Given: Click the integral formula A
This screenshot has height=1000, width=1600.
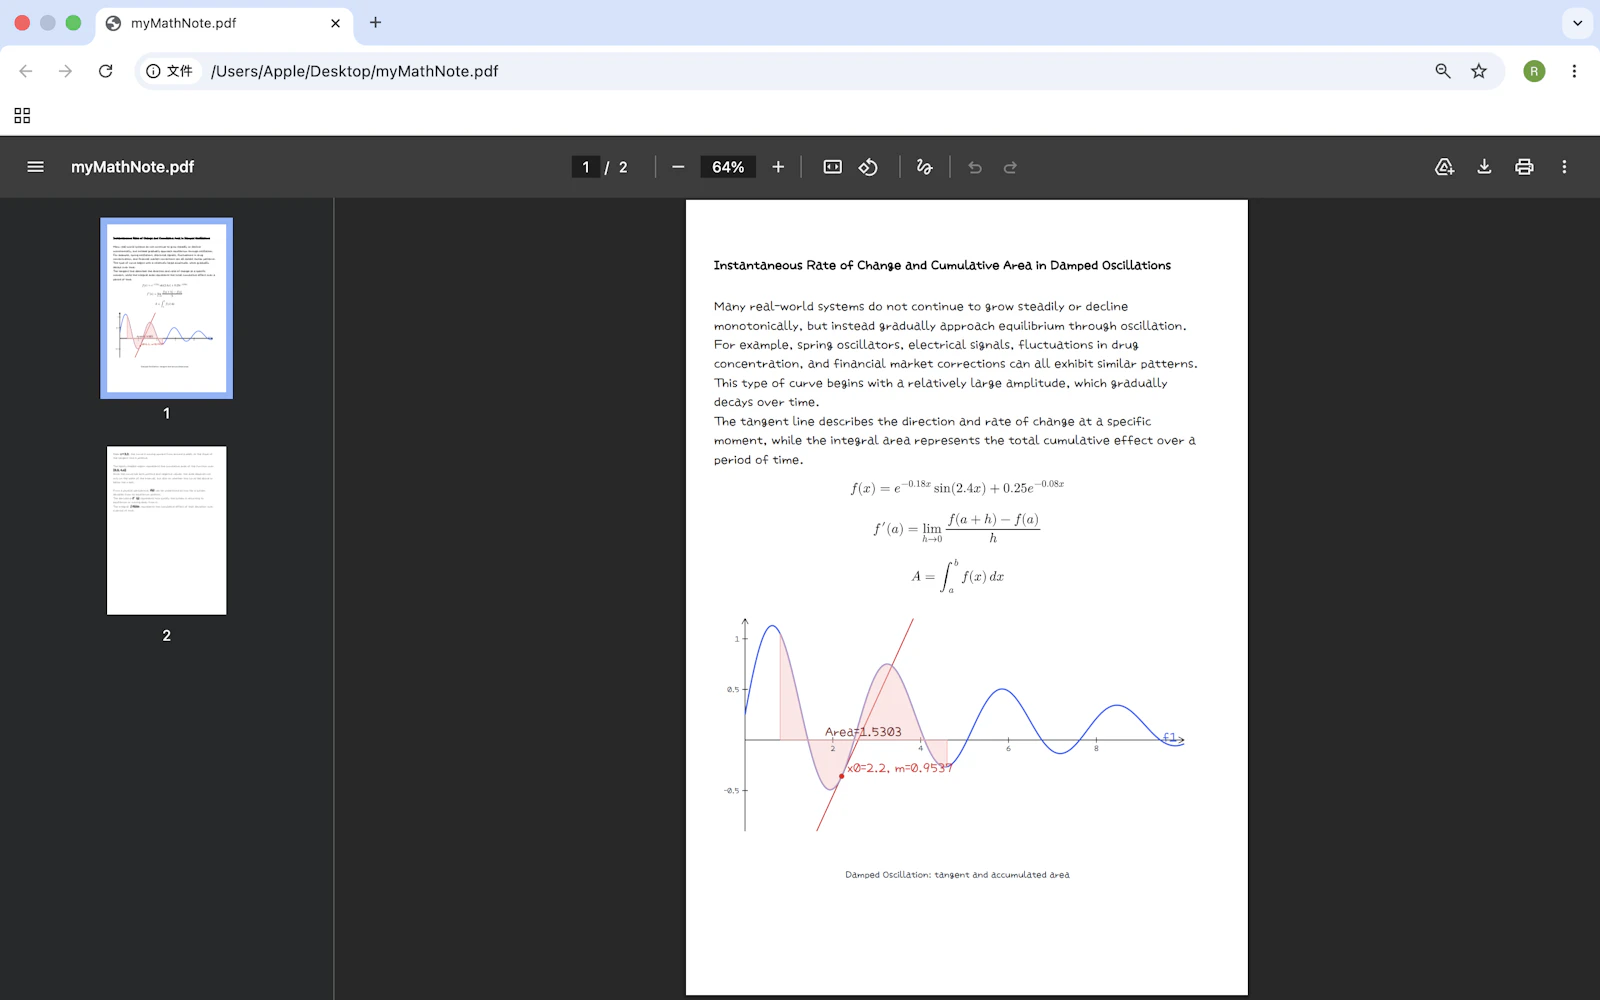Looking at the screenshot, I should tap(957, 576).
